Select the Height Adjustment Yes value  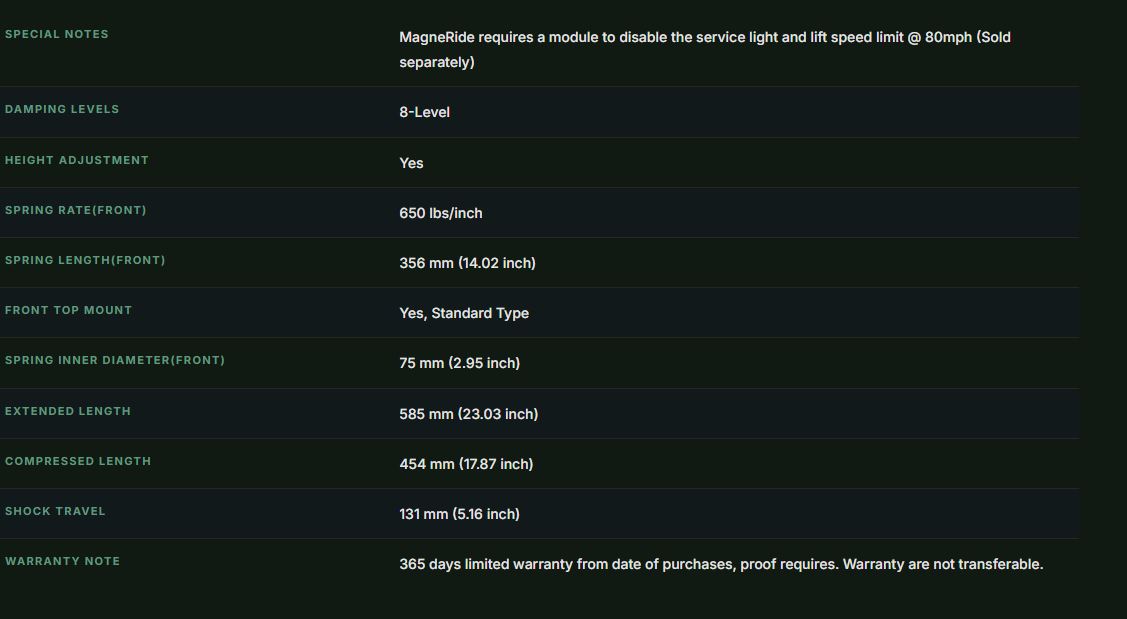click(411, 163)
